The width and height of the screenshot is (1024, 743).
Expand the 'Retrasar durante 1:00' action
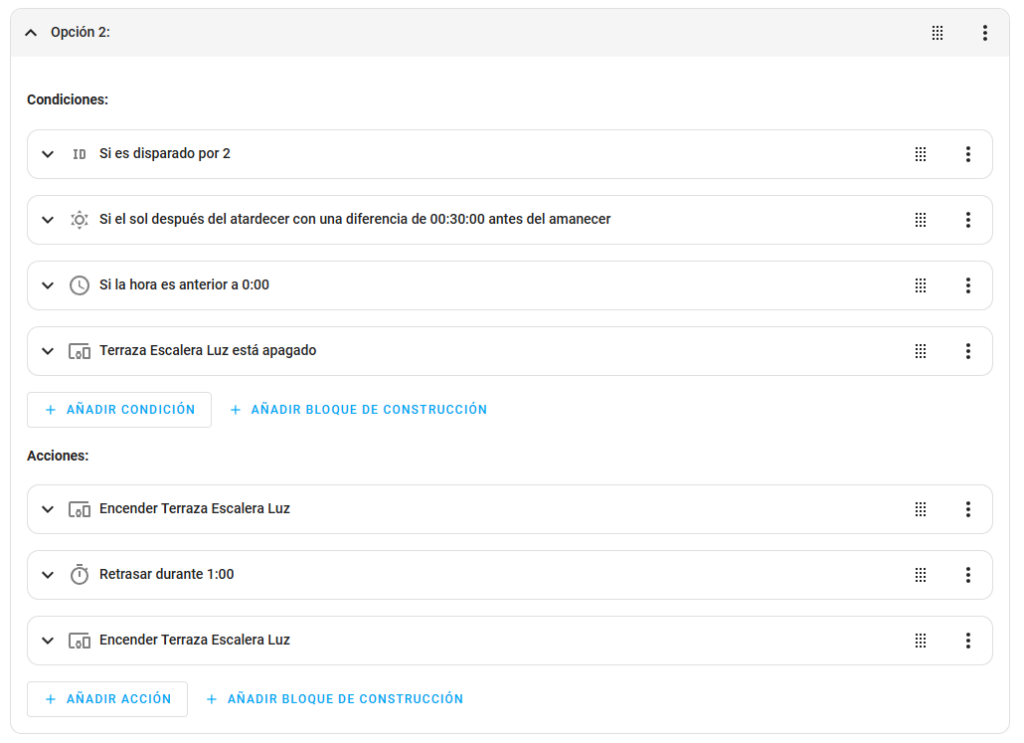click(x=48, y=575)
